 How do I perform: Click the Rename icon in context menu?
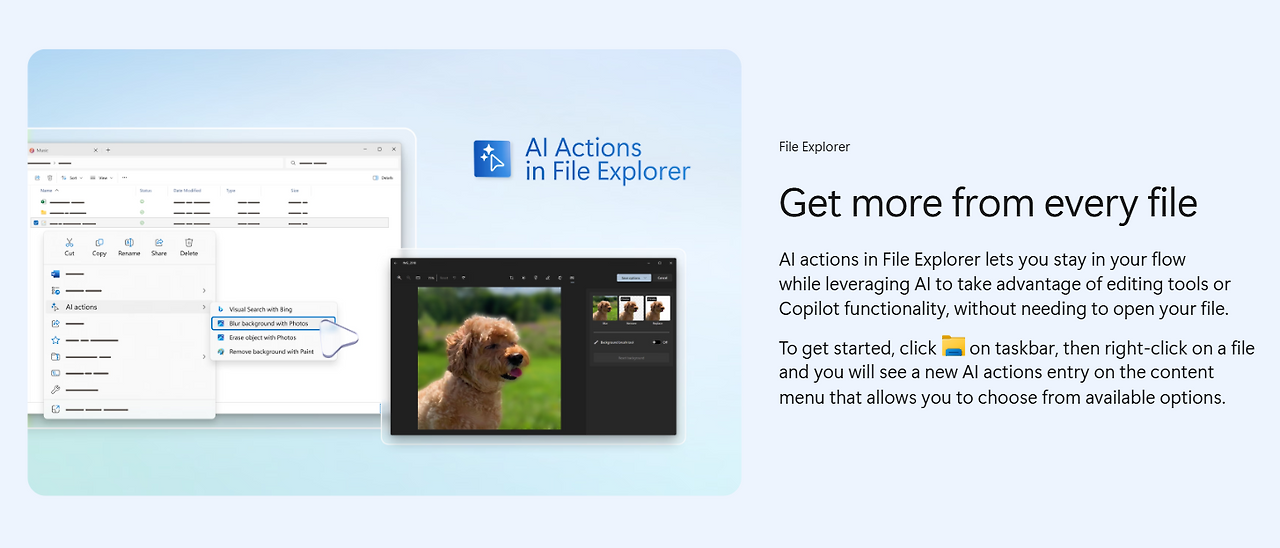pyautogui.click(x=129, y=242)
